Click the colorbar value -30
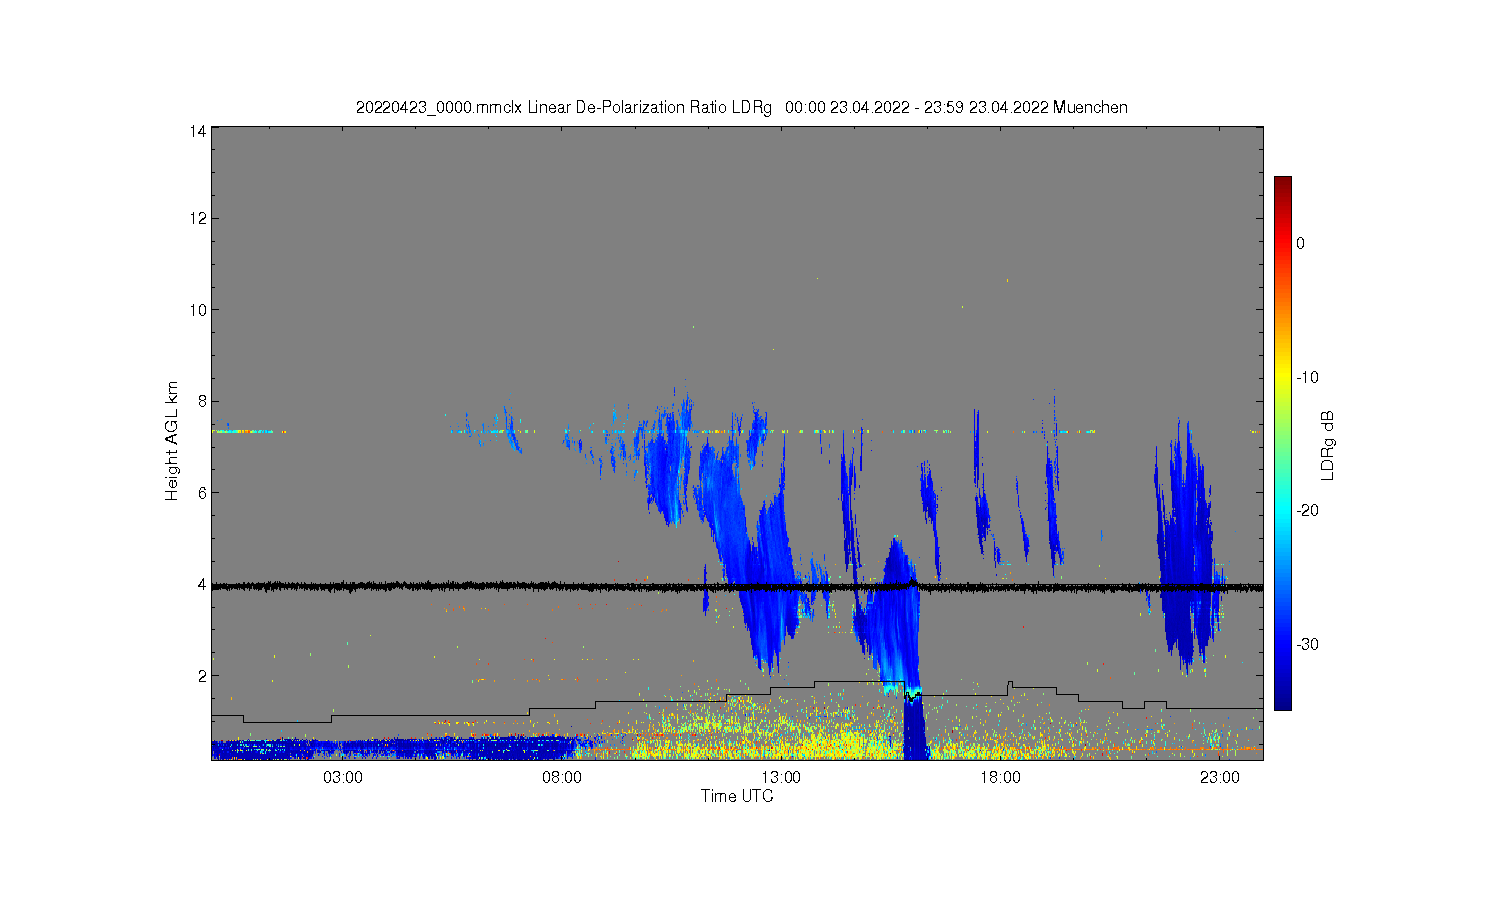Image resolution: width=1500 pixels, height=900 pixels. [1307, 644]
